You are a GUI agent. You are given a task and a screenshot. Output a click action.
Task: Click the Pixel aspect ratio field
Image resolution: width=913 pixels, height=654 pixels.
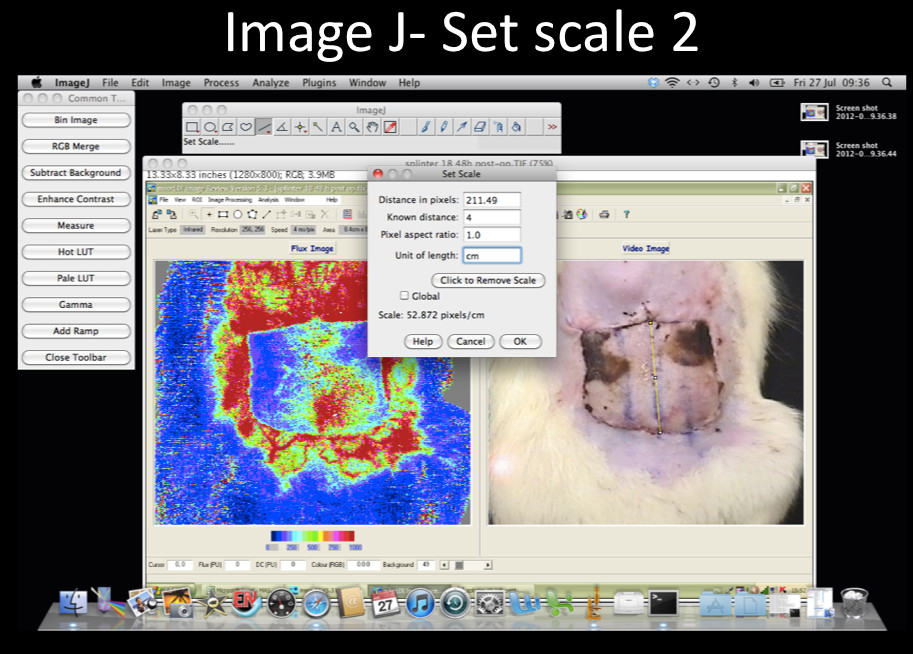[492, 235]
